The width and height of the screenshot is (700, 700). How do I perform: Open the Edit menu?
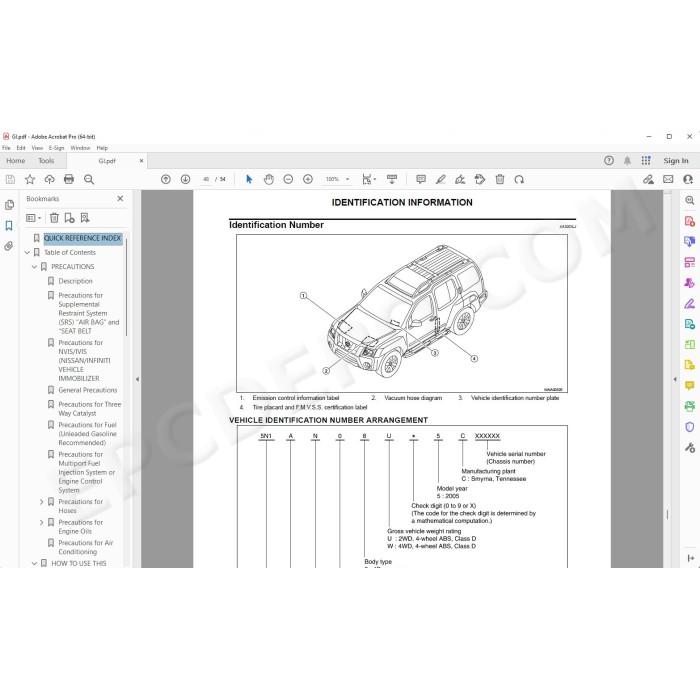[21, 148]
